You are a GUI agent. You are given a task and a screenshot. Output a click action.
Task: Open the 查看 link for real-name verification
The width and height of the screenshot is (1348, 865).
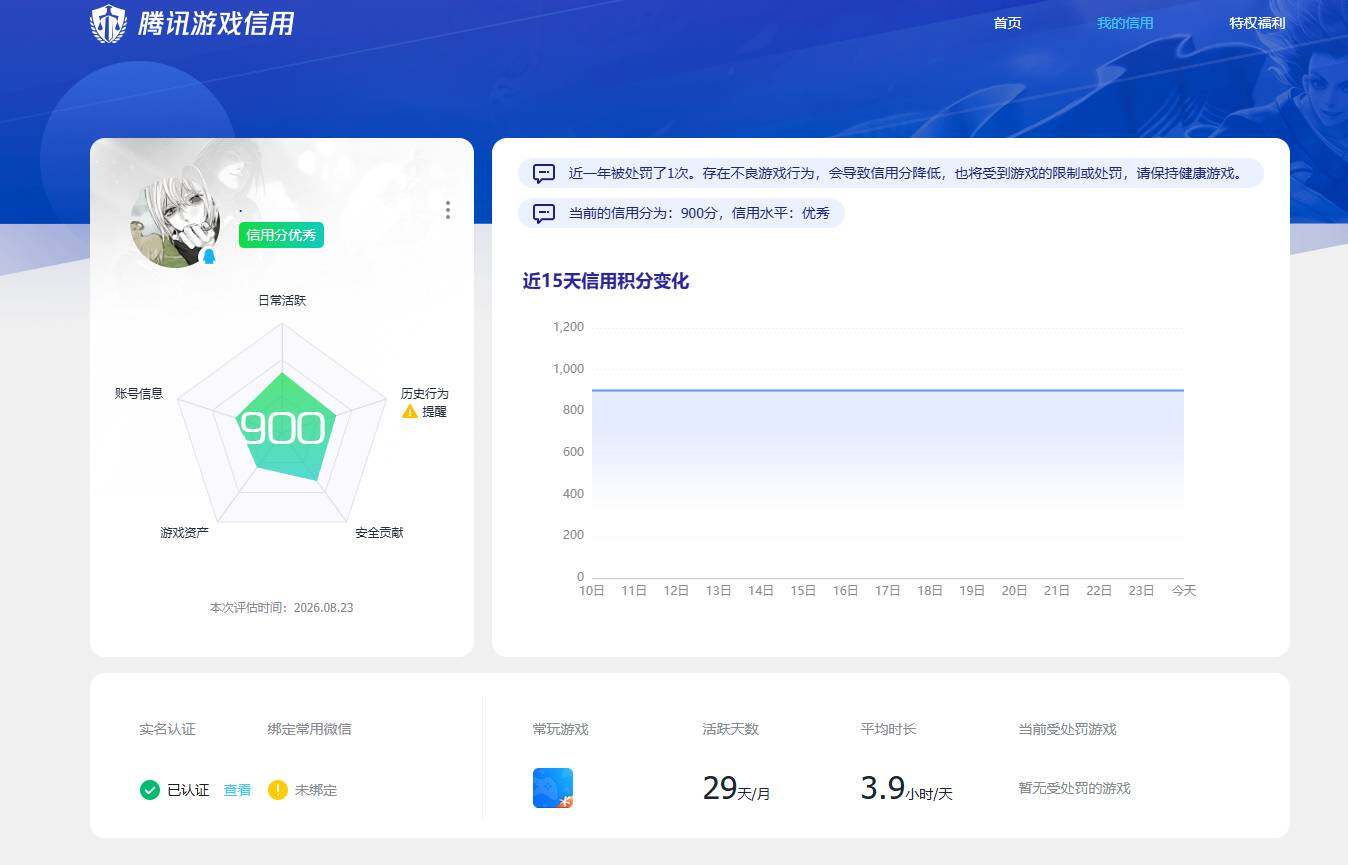(237, 790)
